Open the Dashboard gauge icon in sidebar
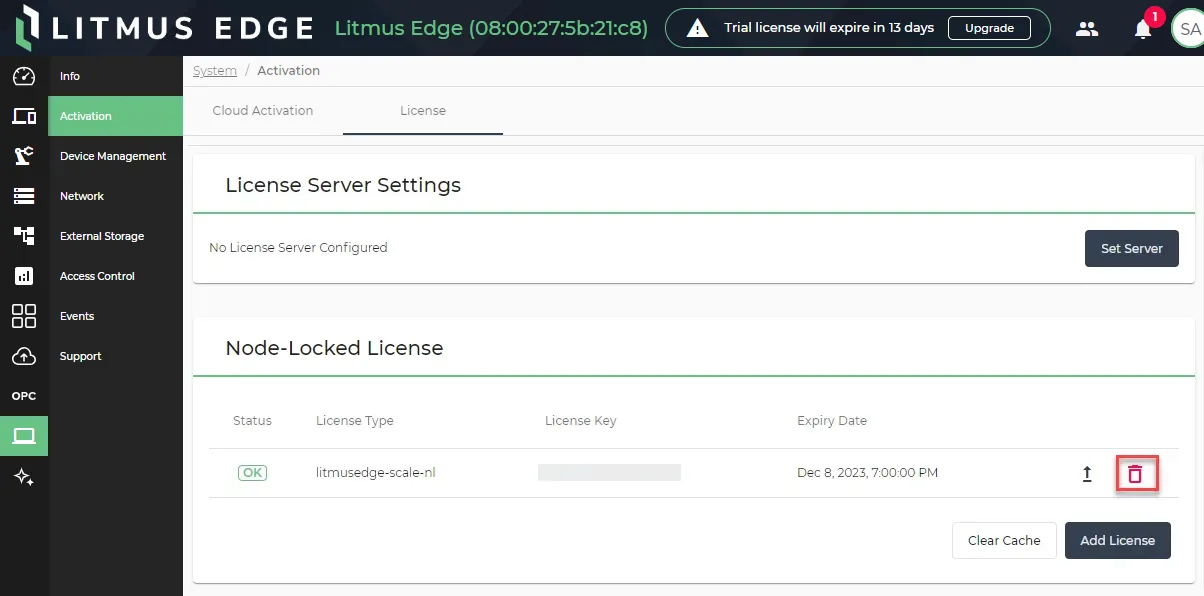The height and width of the screenshot is (596, 1204). [x=24, y=76]
